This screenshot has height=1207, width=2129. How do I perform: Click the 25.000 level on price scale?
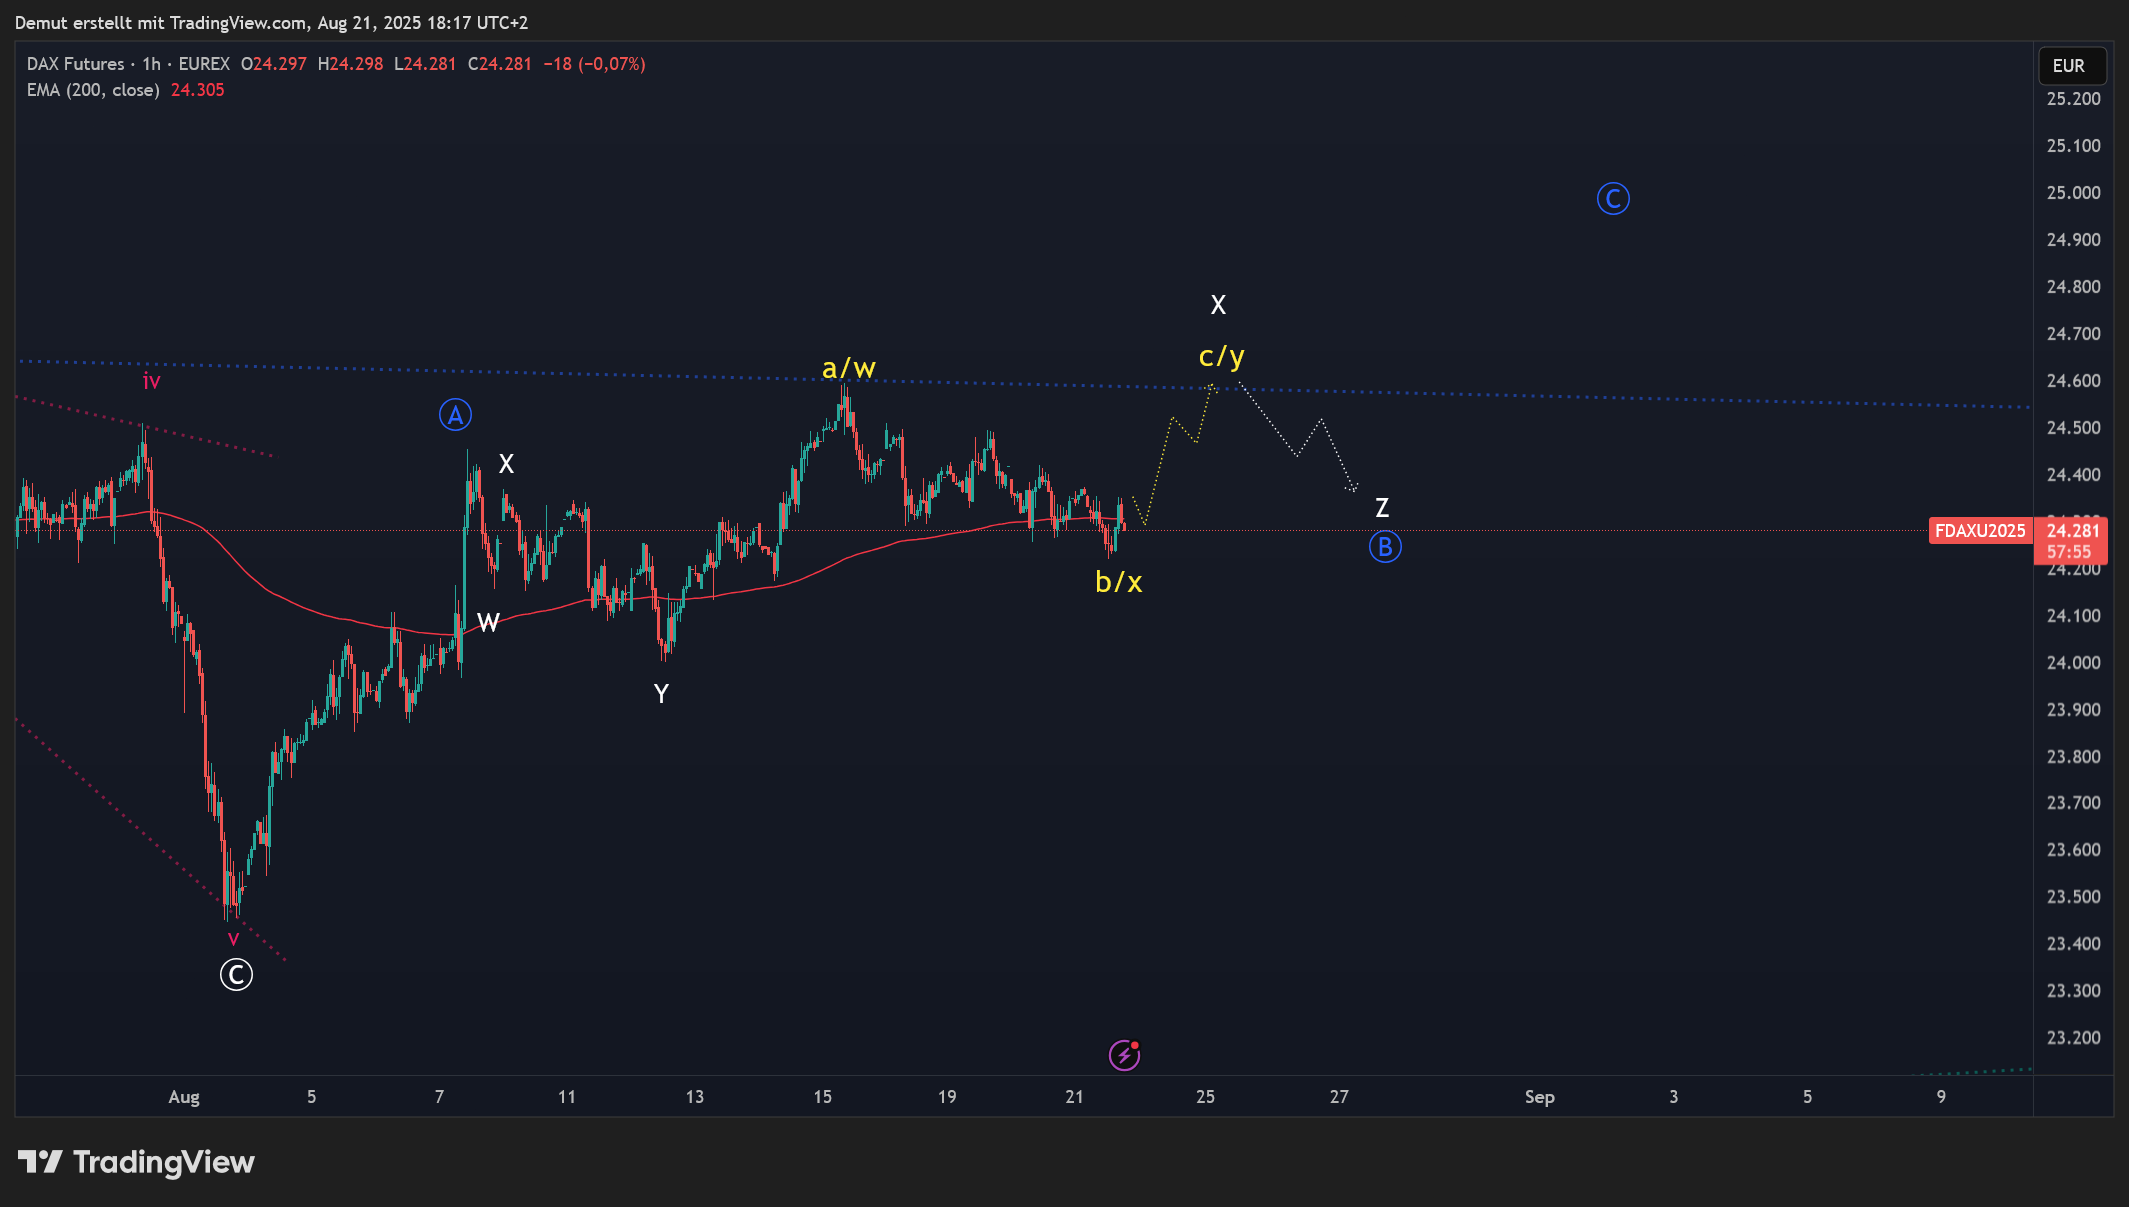2073,193
